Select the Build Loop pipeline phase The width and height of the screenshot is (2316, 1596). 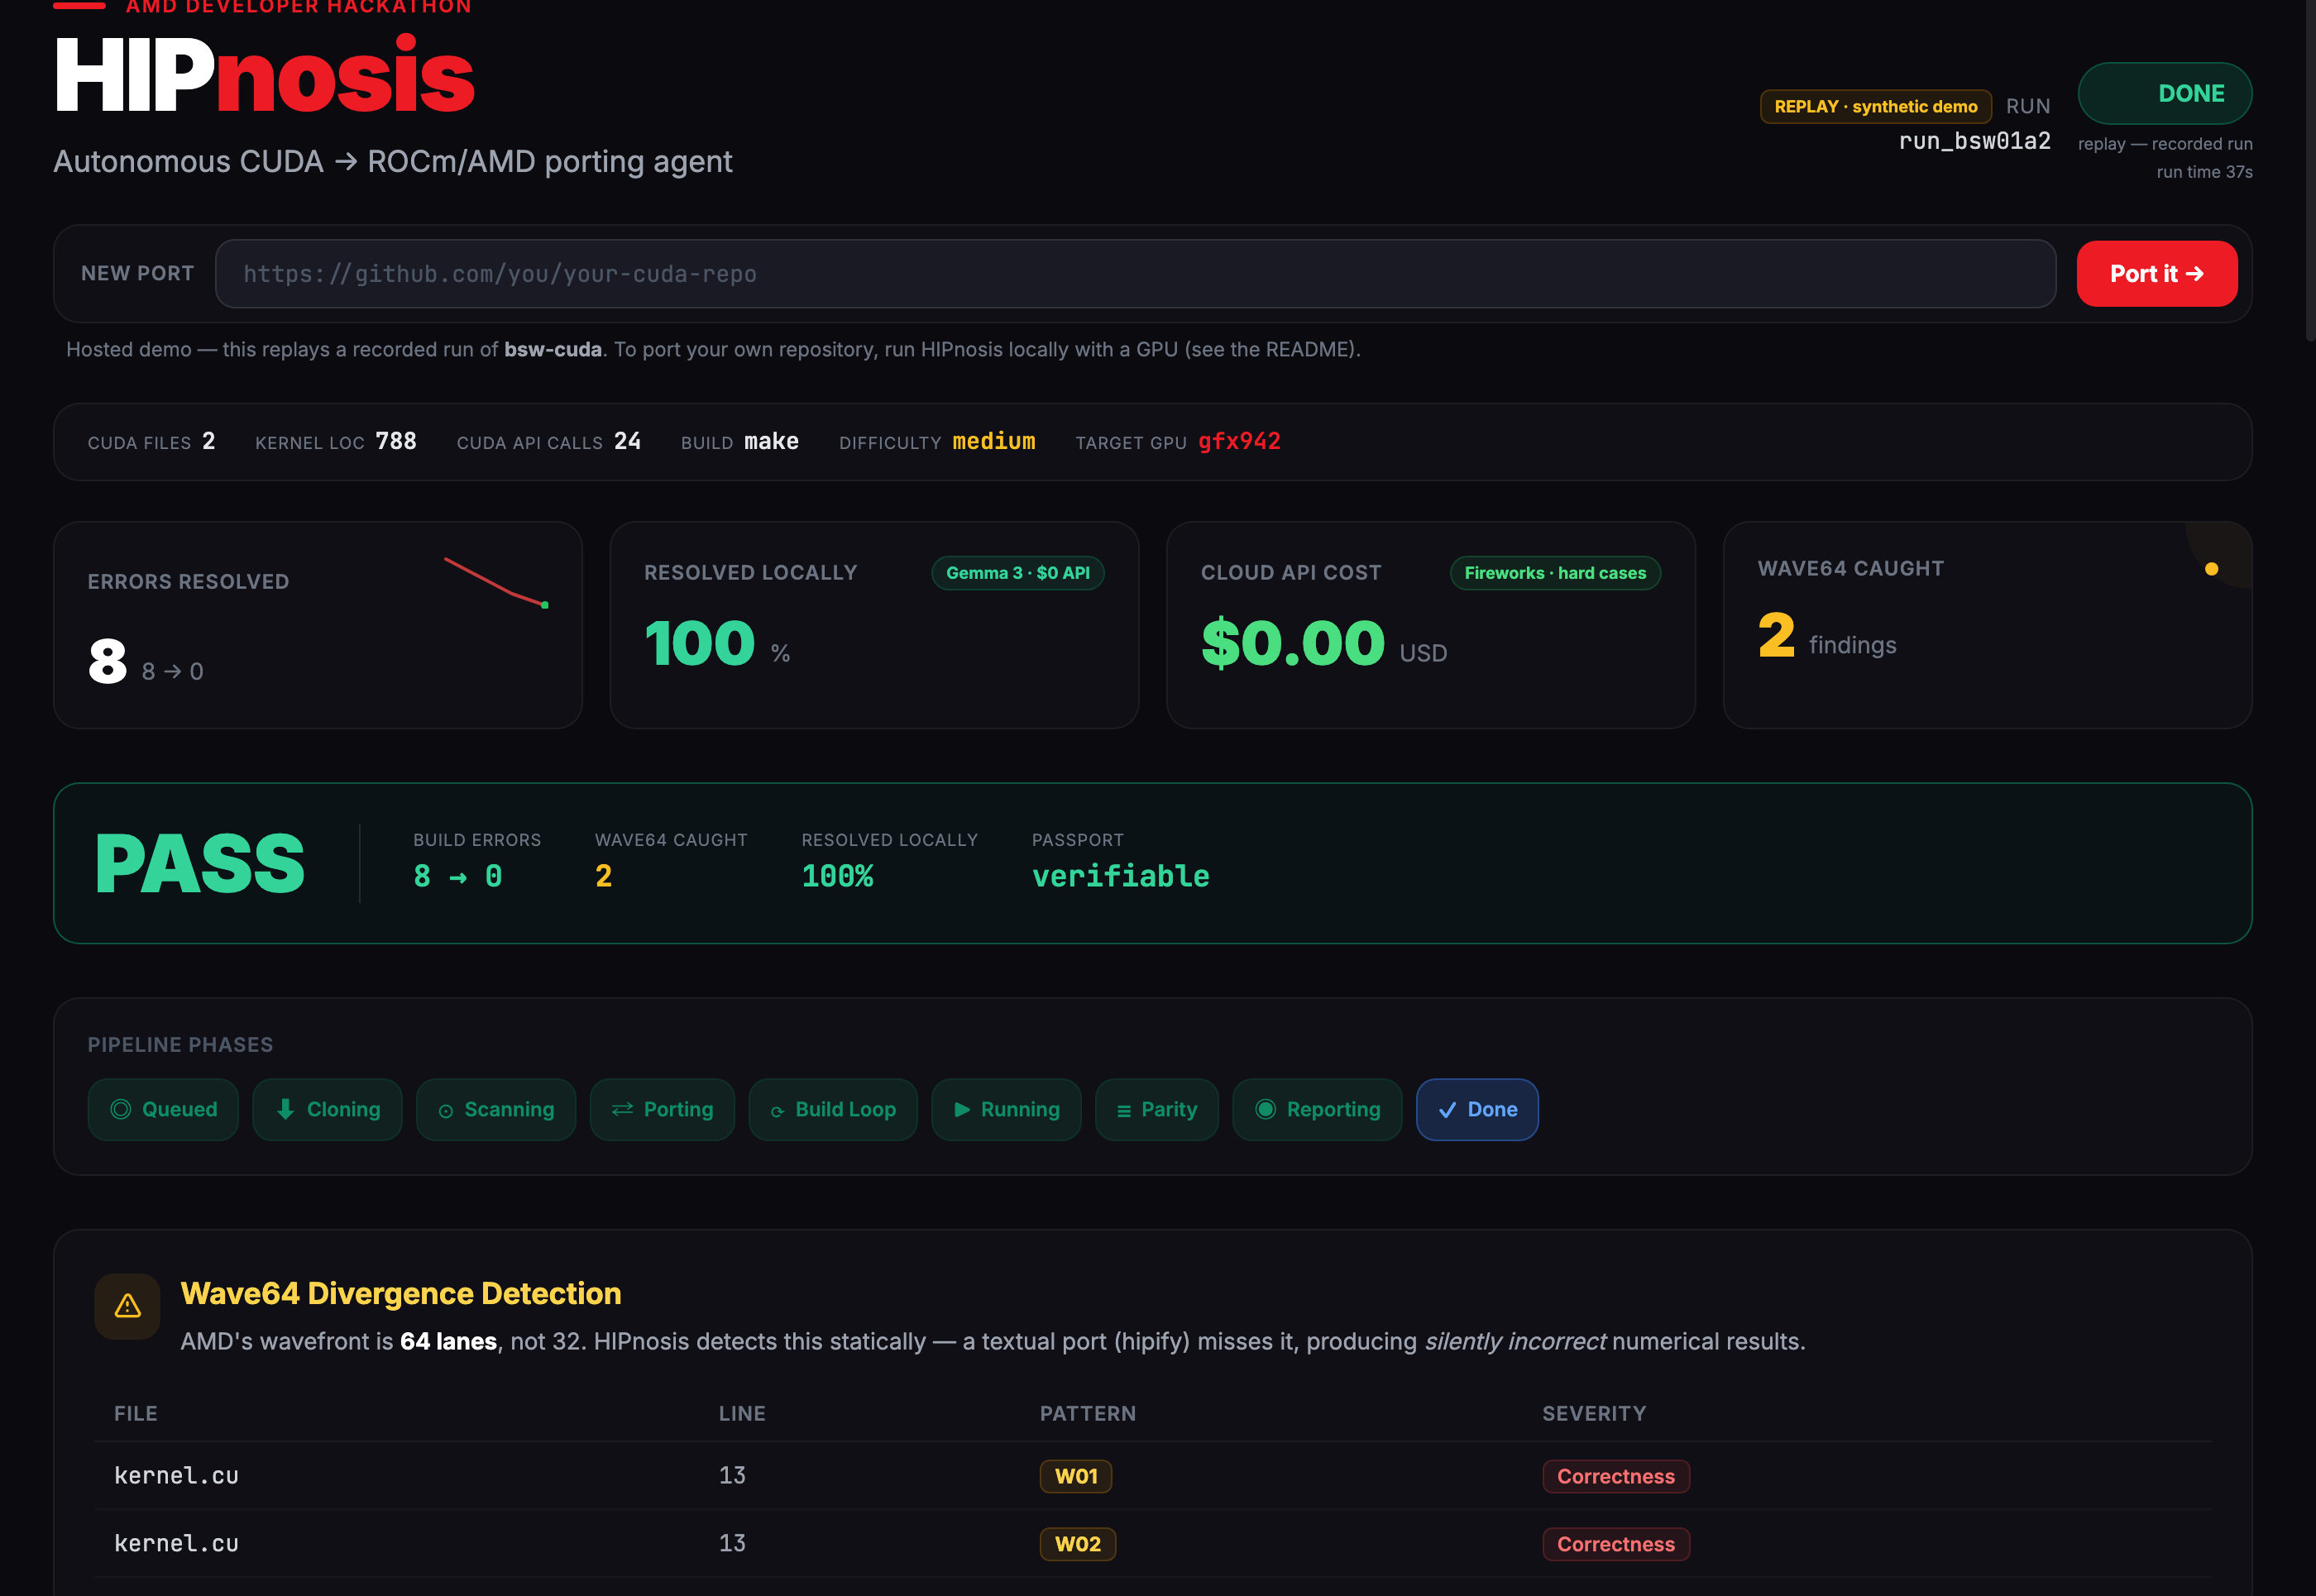(833, 1109)
